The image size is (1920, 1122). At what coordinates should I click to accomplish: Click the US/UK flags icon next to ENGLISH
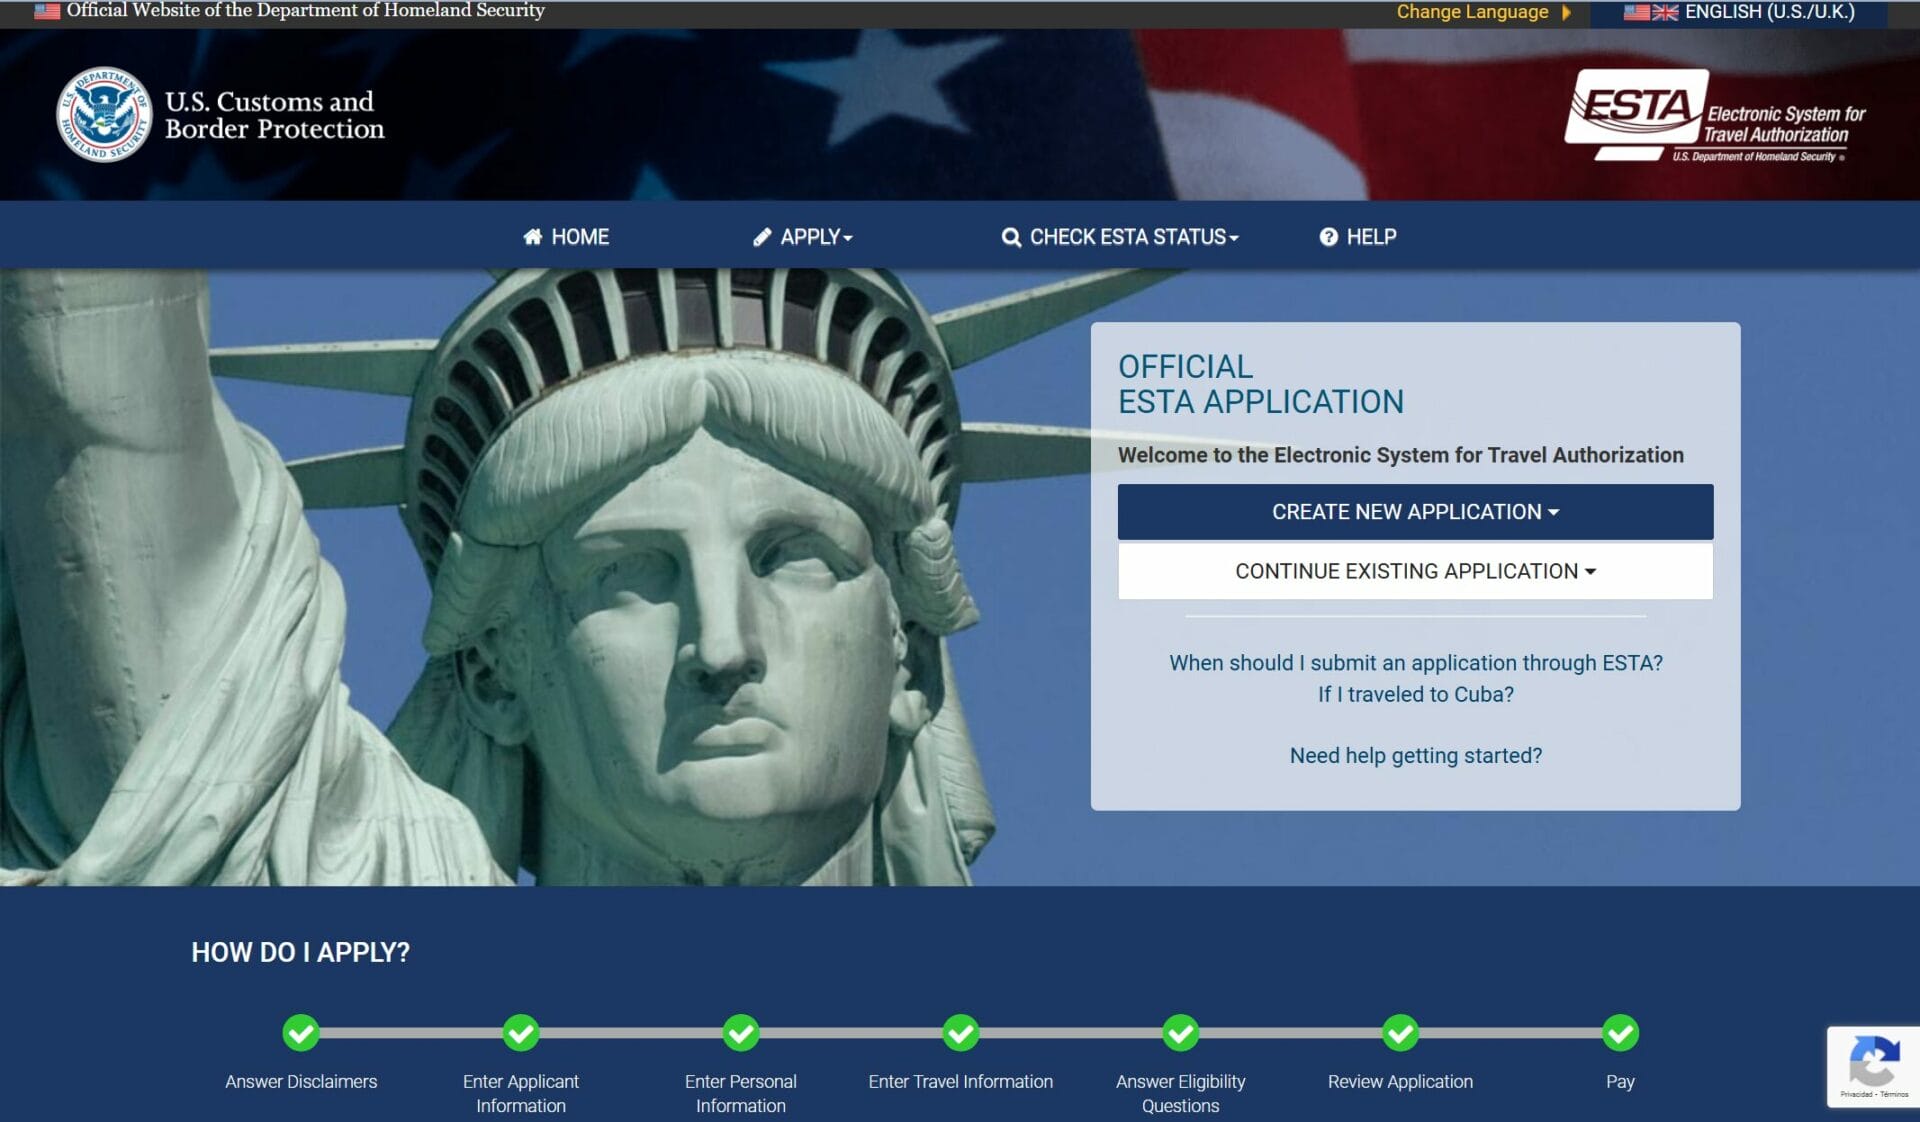point(1651,12)
